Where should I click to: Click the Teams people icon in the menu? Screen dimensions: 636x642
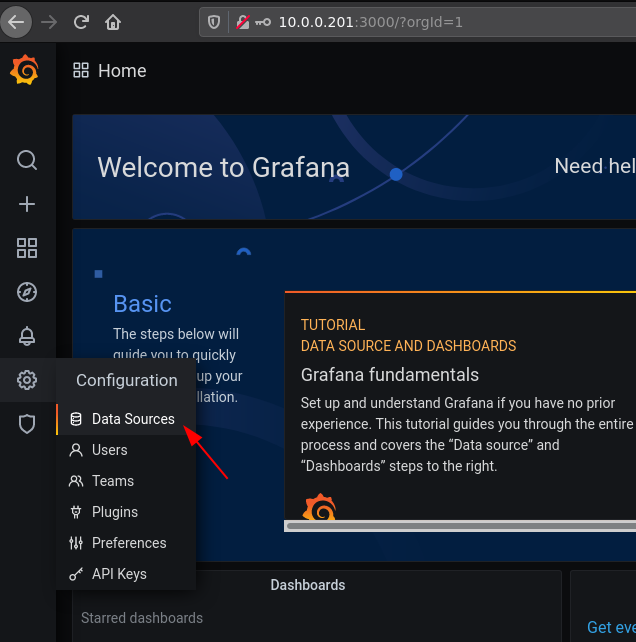point(76,481)
